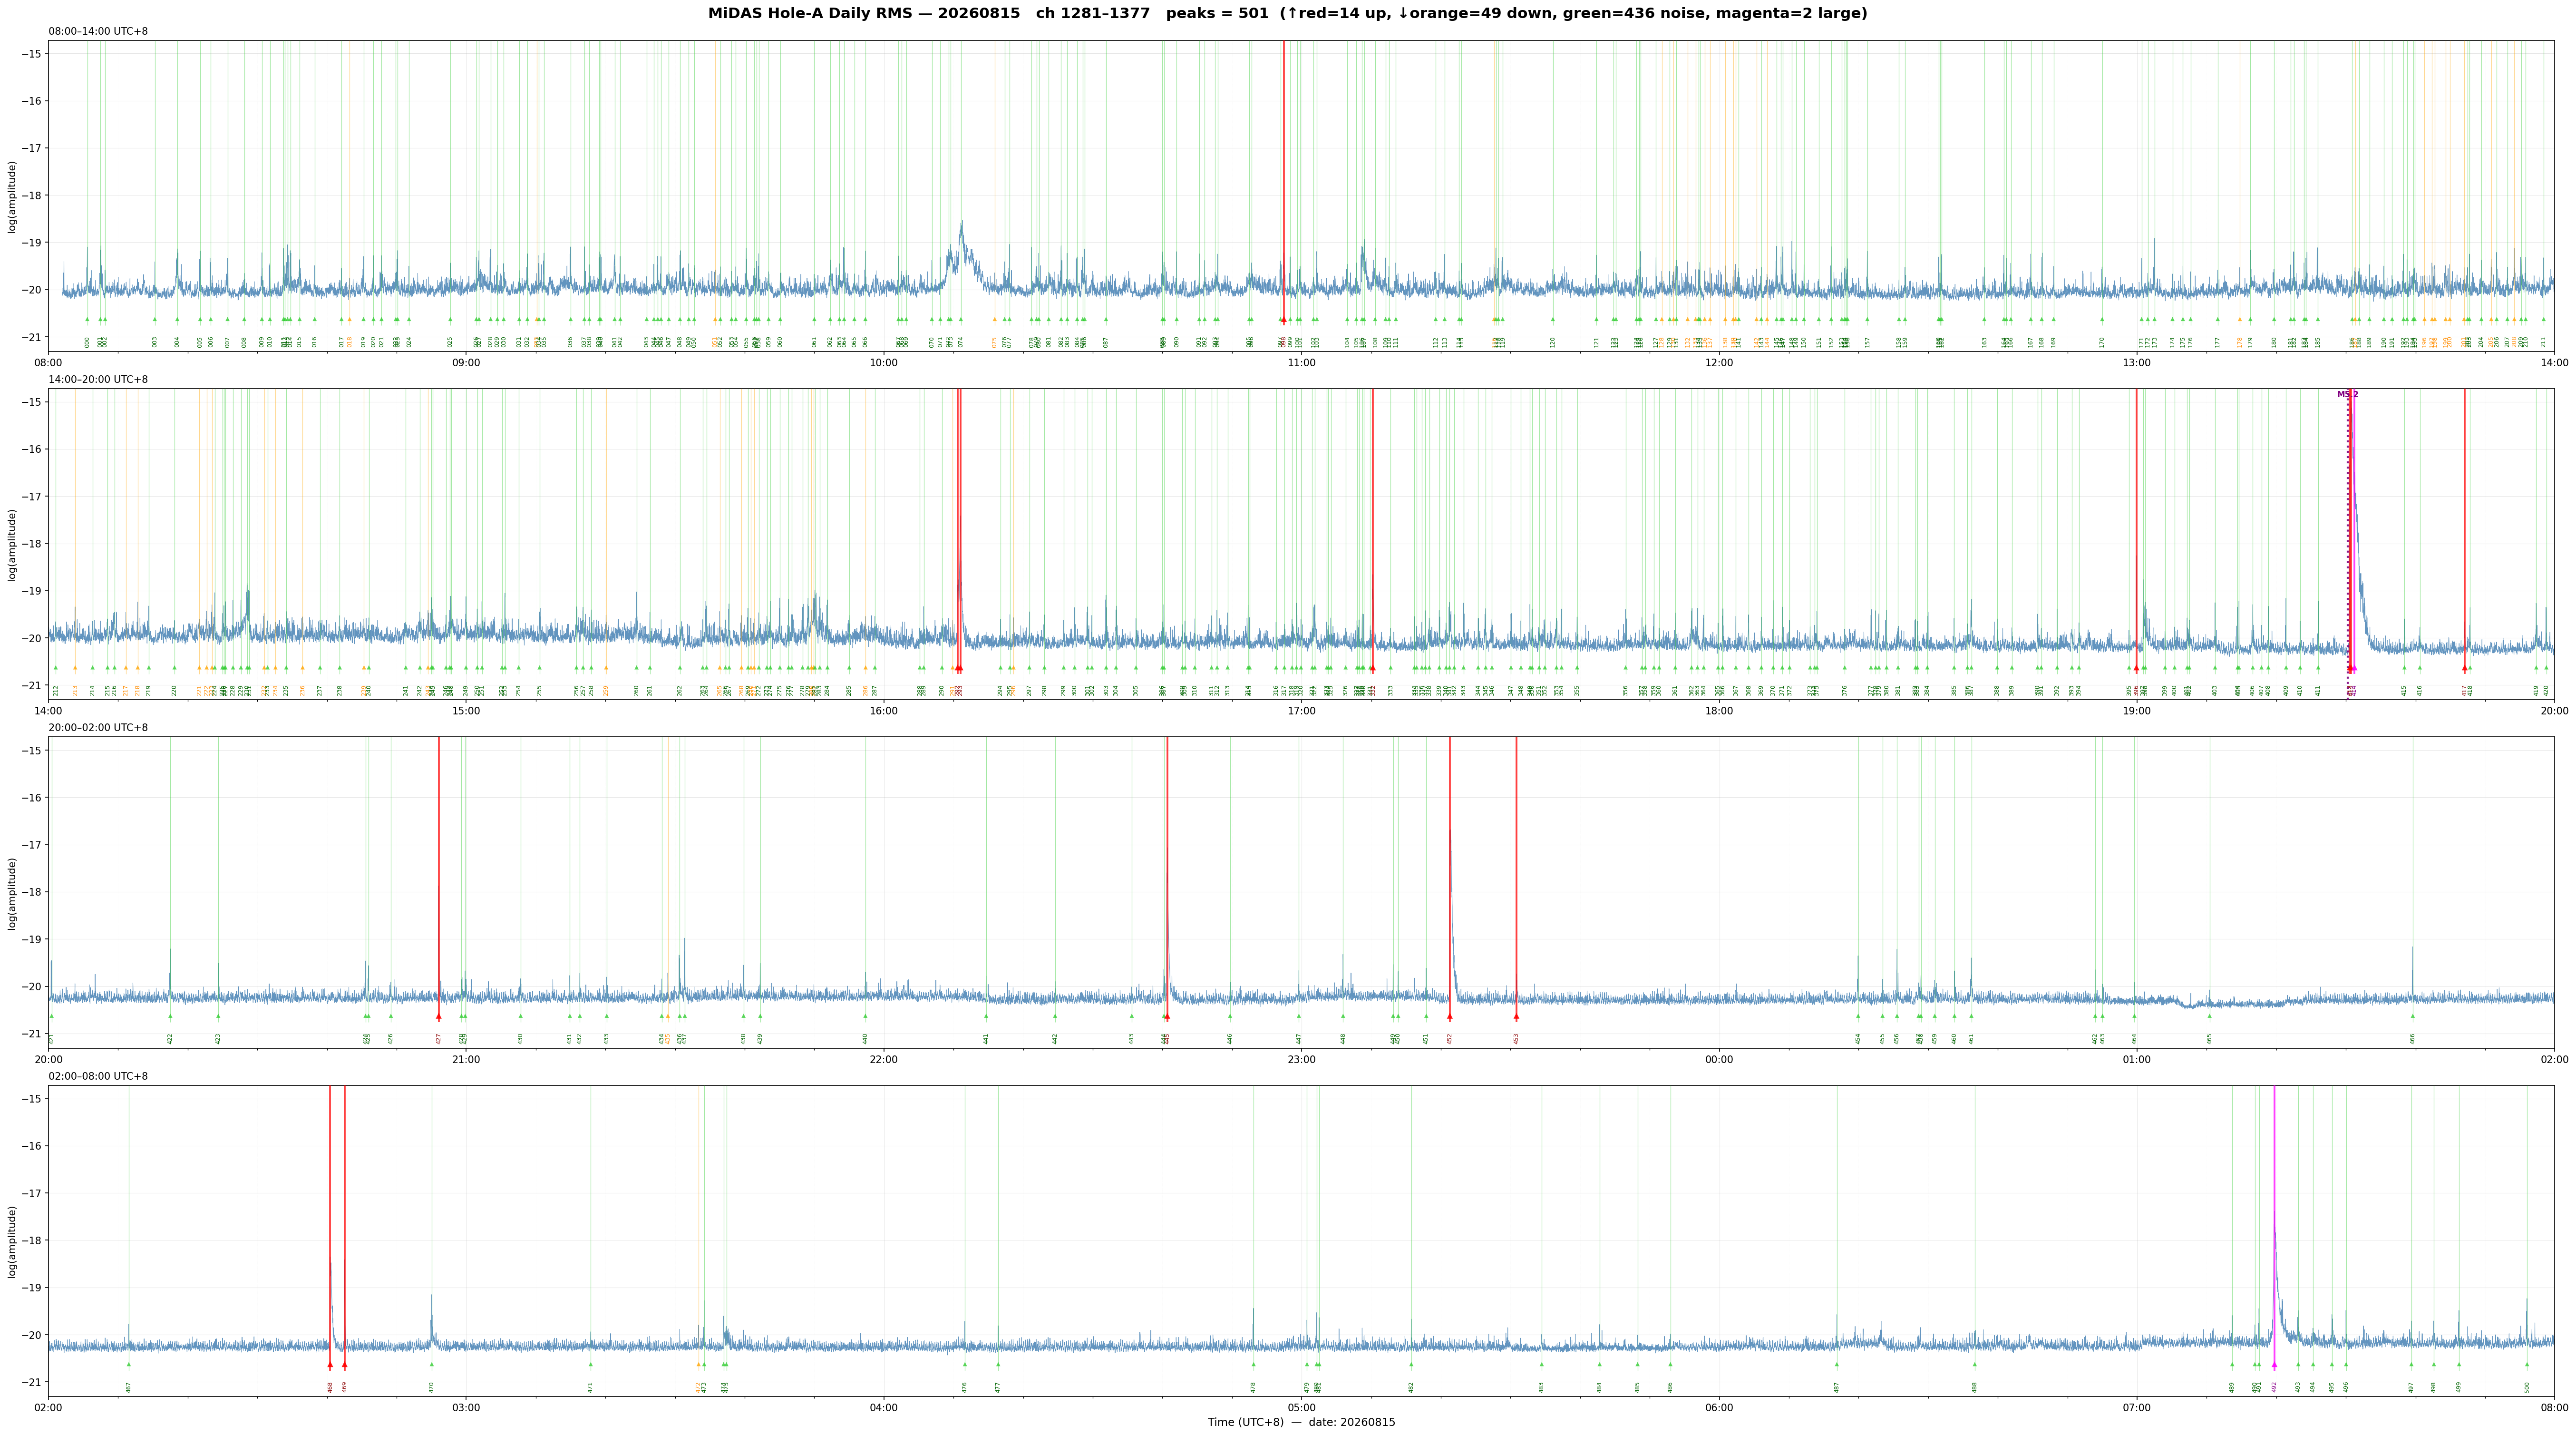Click peak number label "440"

(865, 1039)
